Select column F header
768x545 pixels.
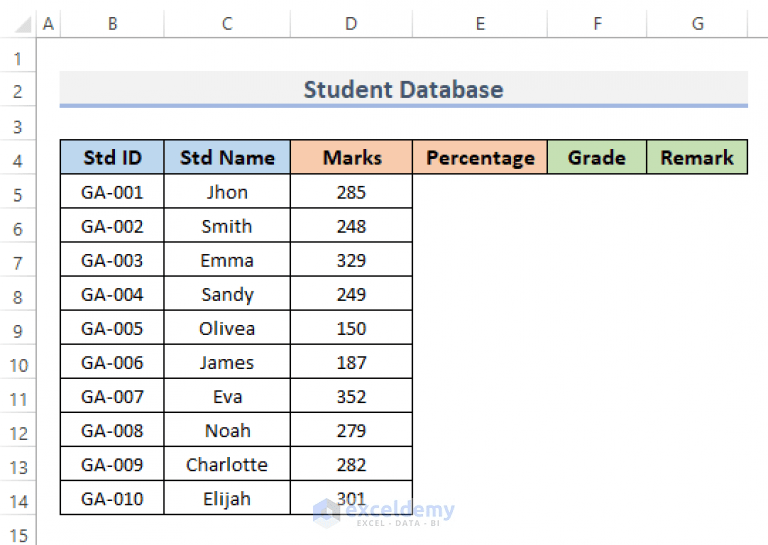pos(597,24)
